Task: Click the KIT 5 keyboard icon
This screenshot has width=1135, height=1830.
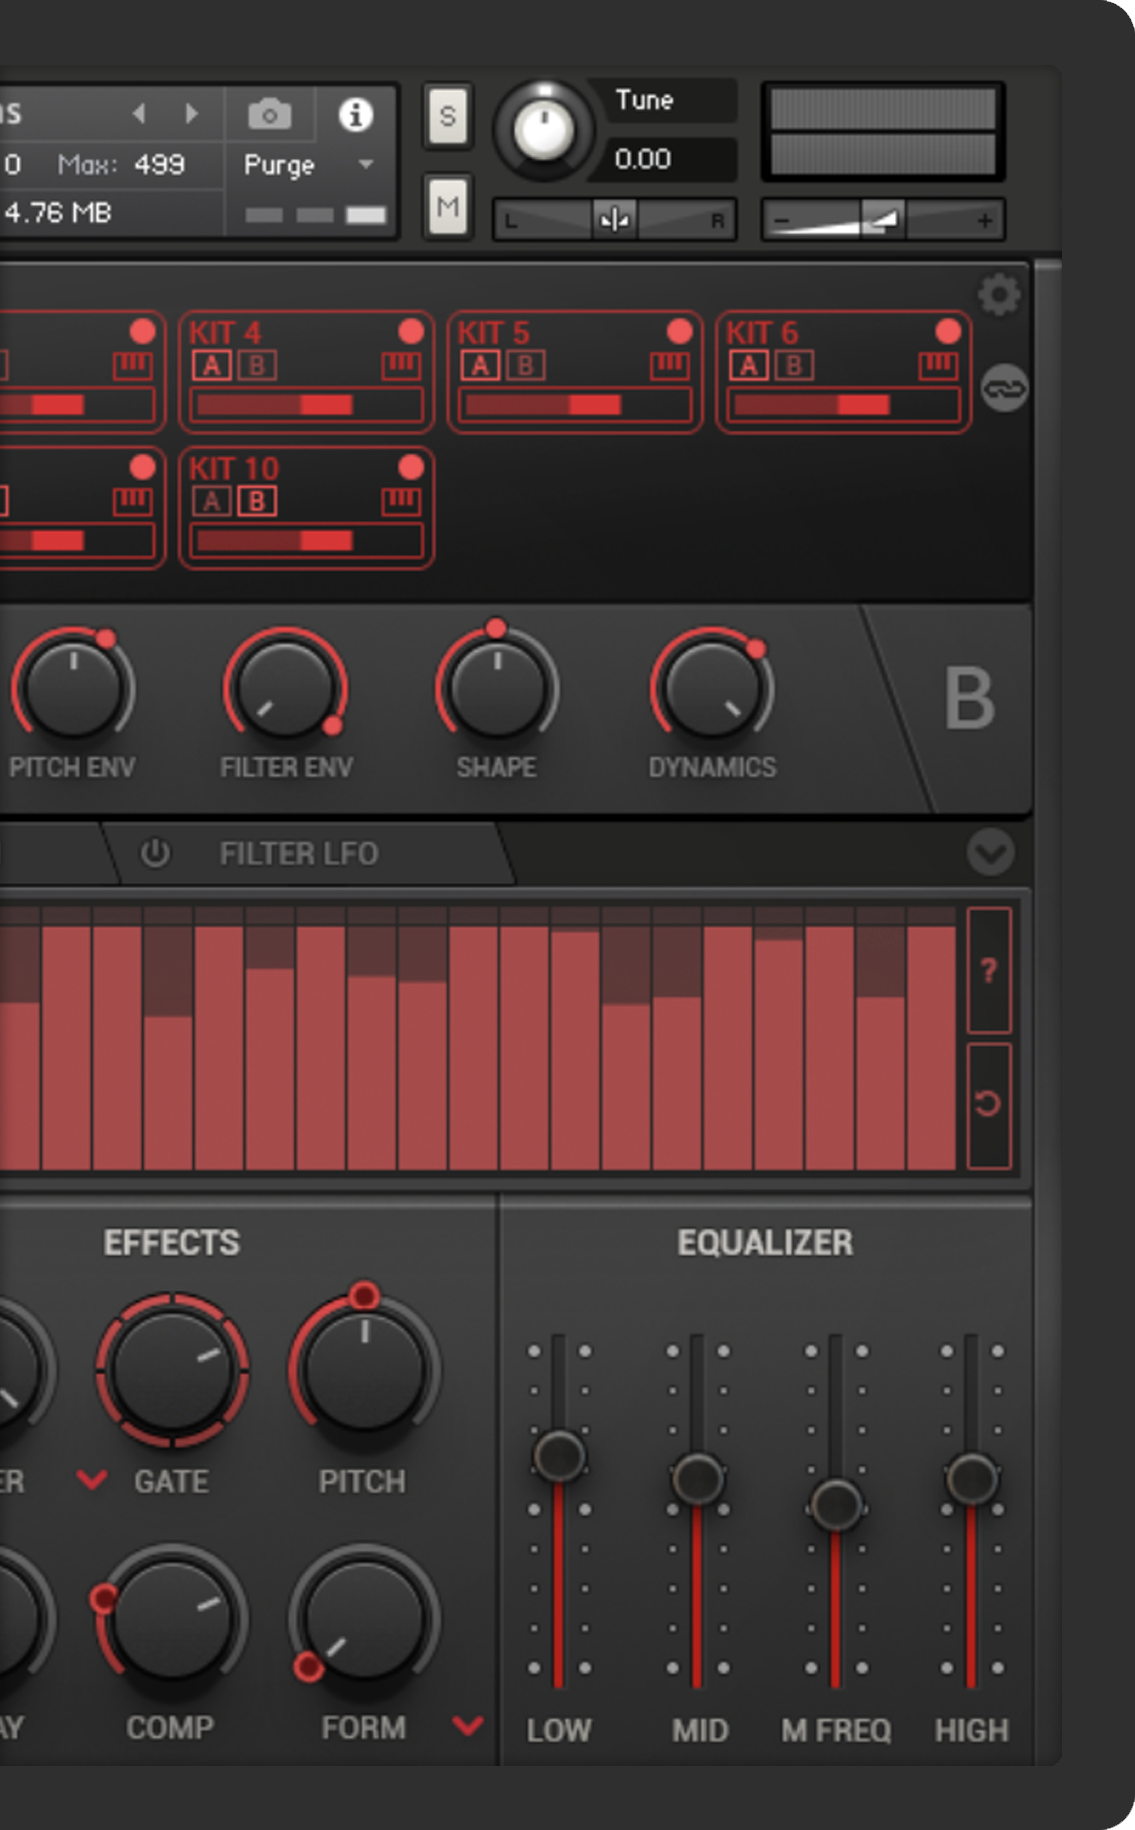Action: [669, 366]
